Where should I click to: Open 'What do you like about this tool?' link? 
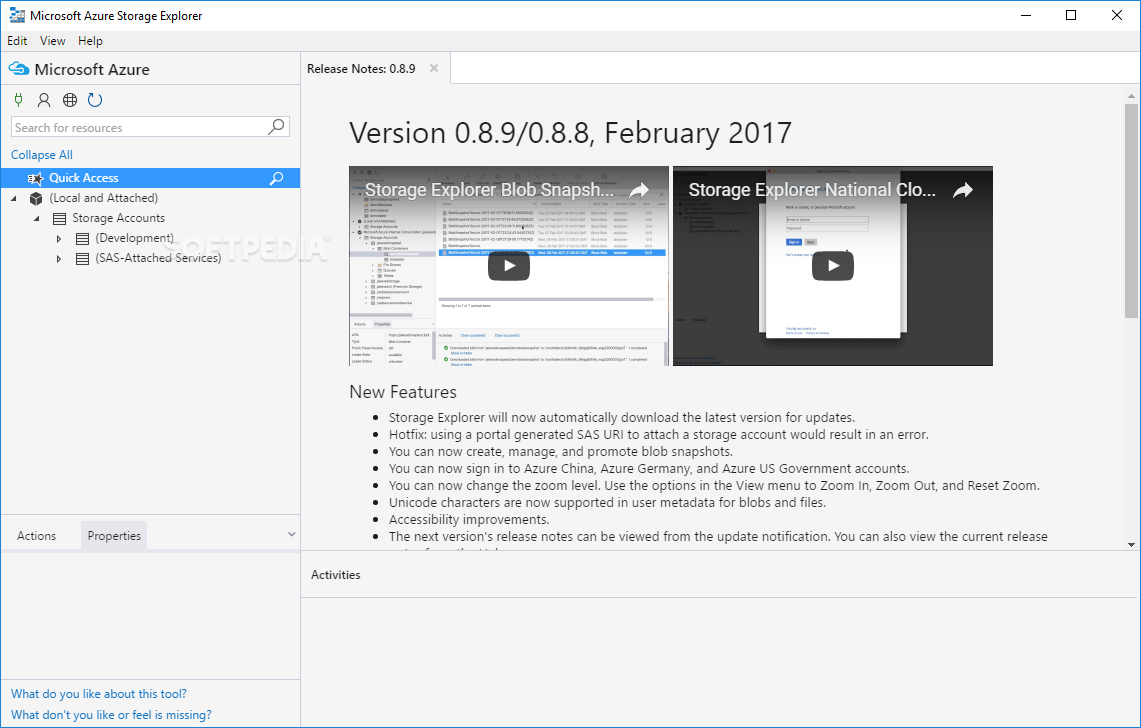(x=99, y=694)
